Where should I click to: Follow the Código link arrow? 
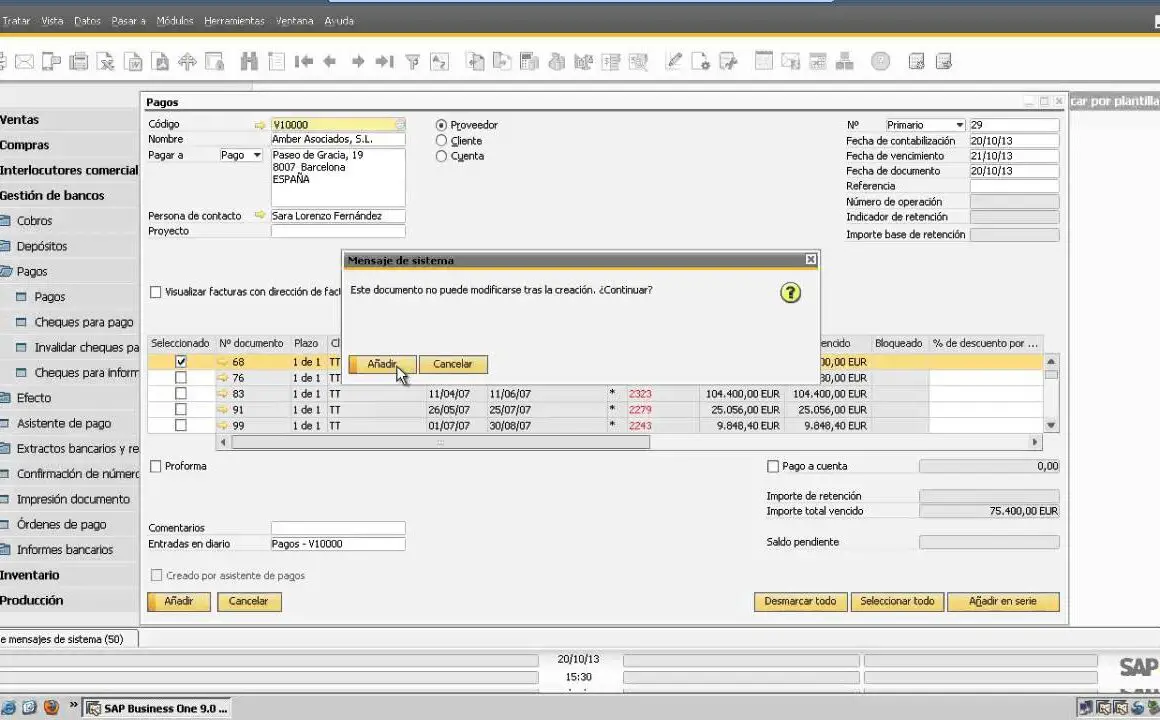coord(260,125)
